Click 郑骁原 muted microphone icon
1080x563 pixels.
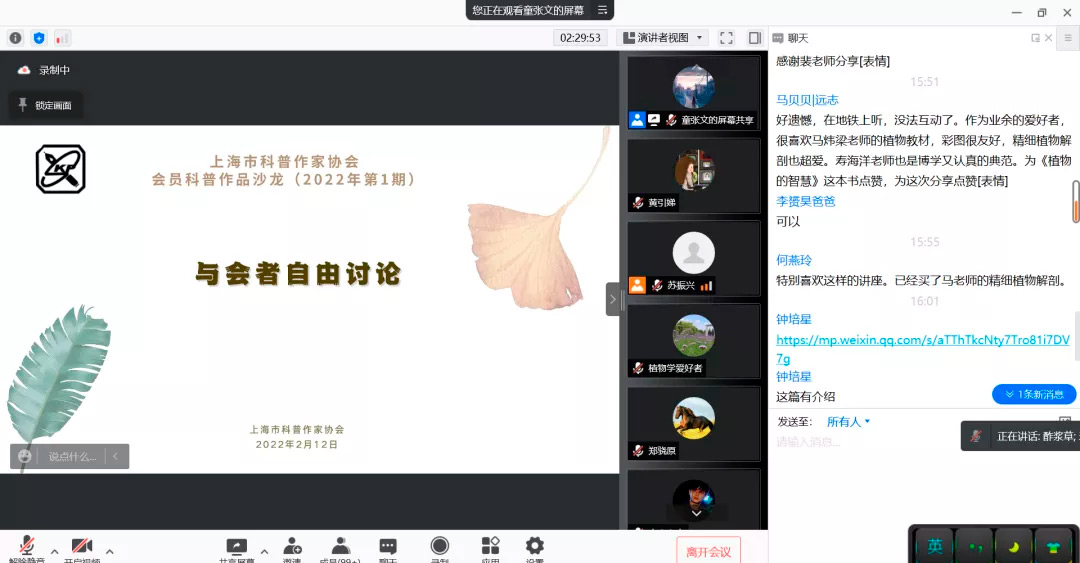tap(638, 451)
